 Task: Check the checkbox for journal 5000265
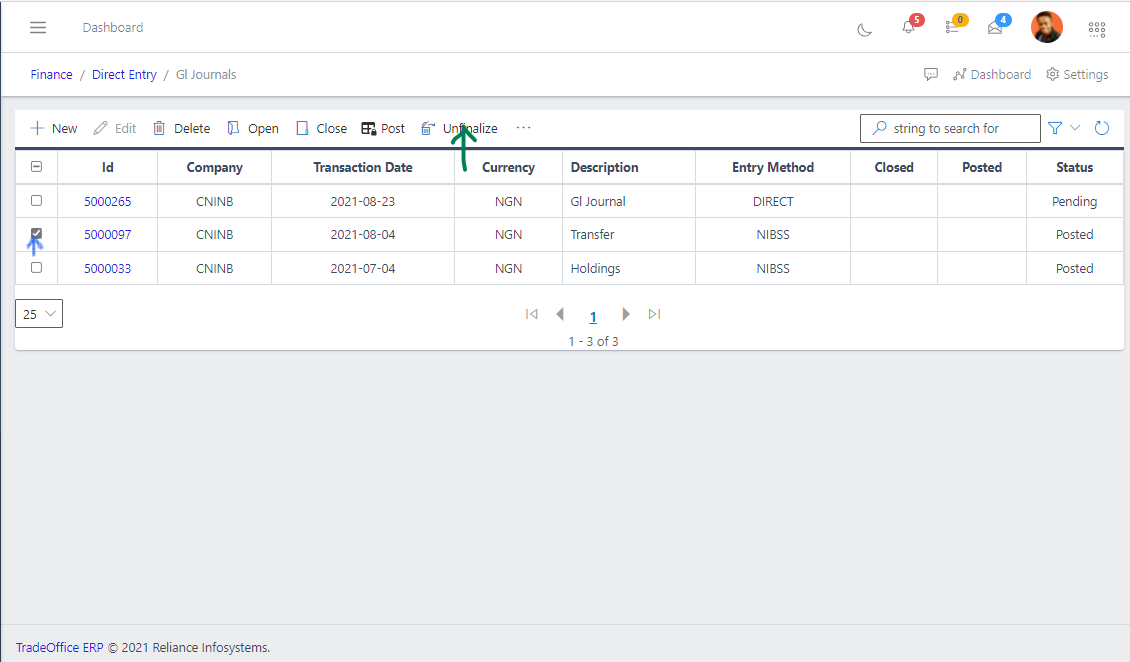pyautogui.click(x=36, y=200)
